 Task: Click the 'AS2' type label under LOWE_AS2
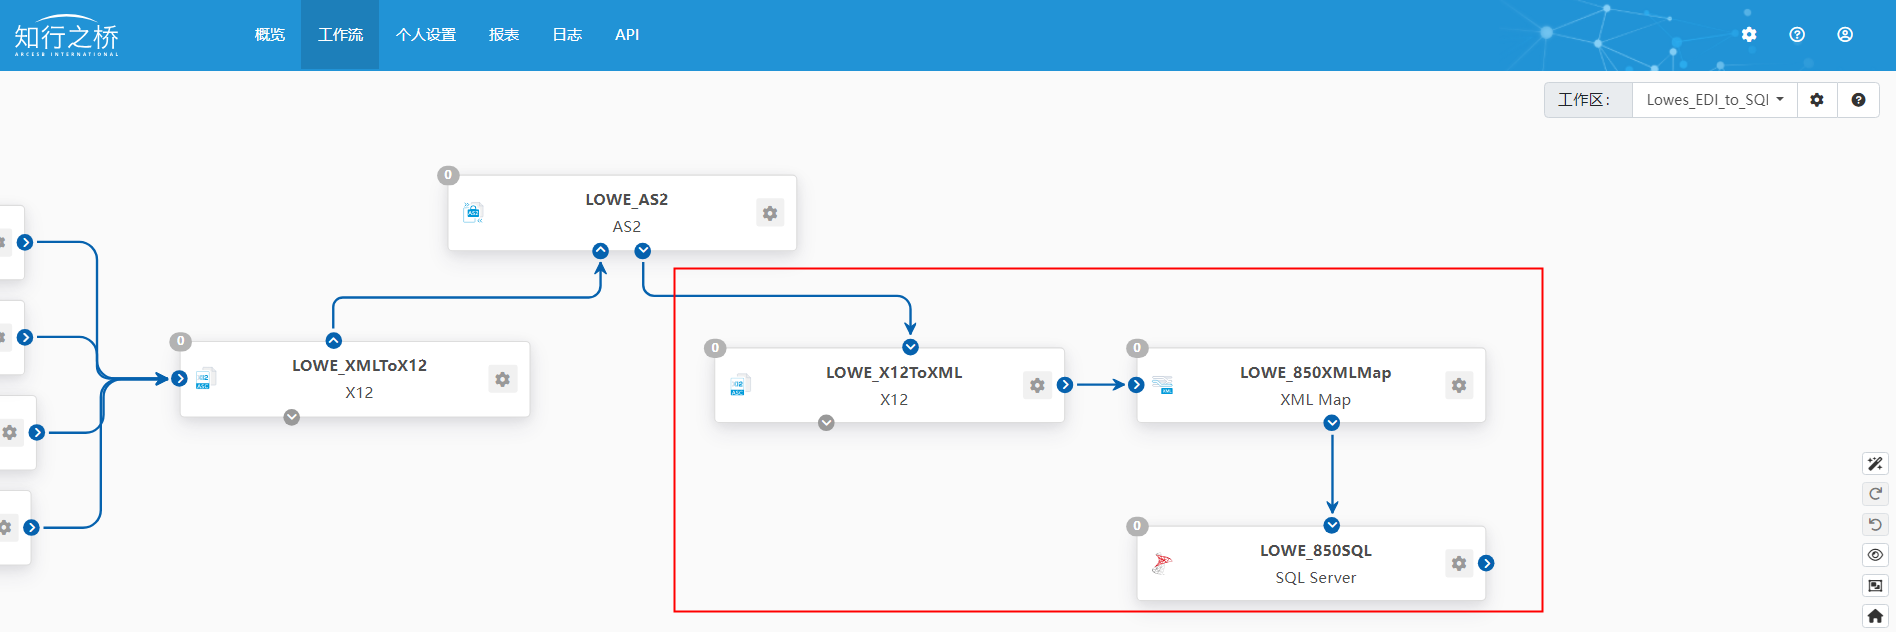627,227
